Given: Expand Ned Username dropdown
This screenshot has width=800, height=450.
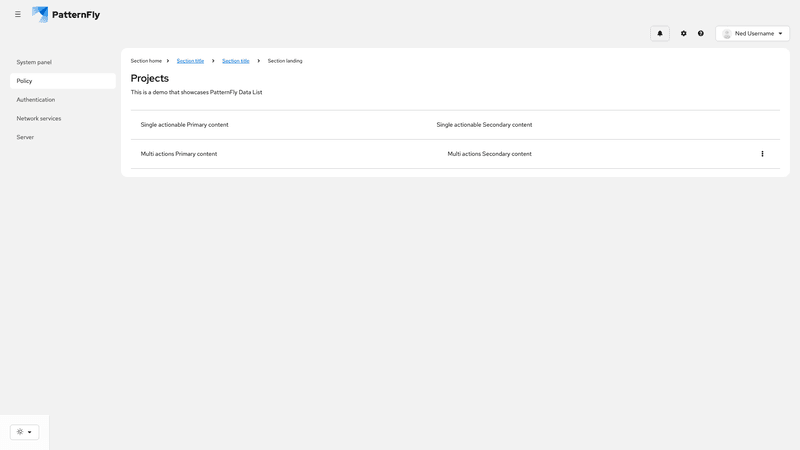Looking at the screenshot, I should coord(753,33).
